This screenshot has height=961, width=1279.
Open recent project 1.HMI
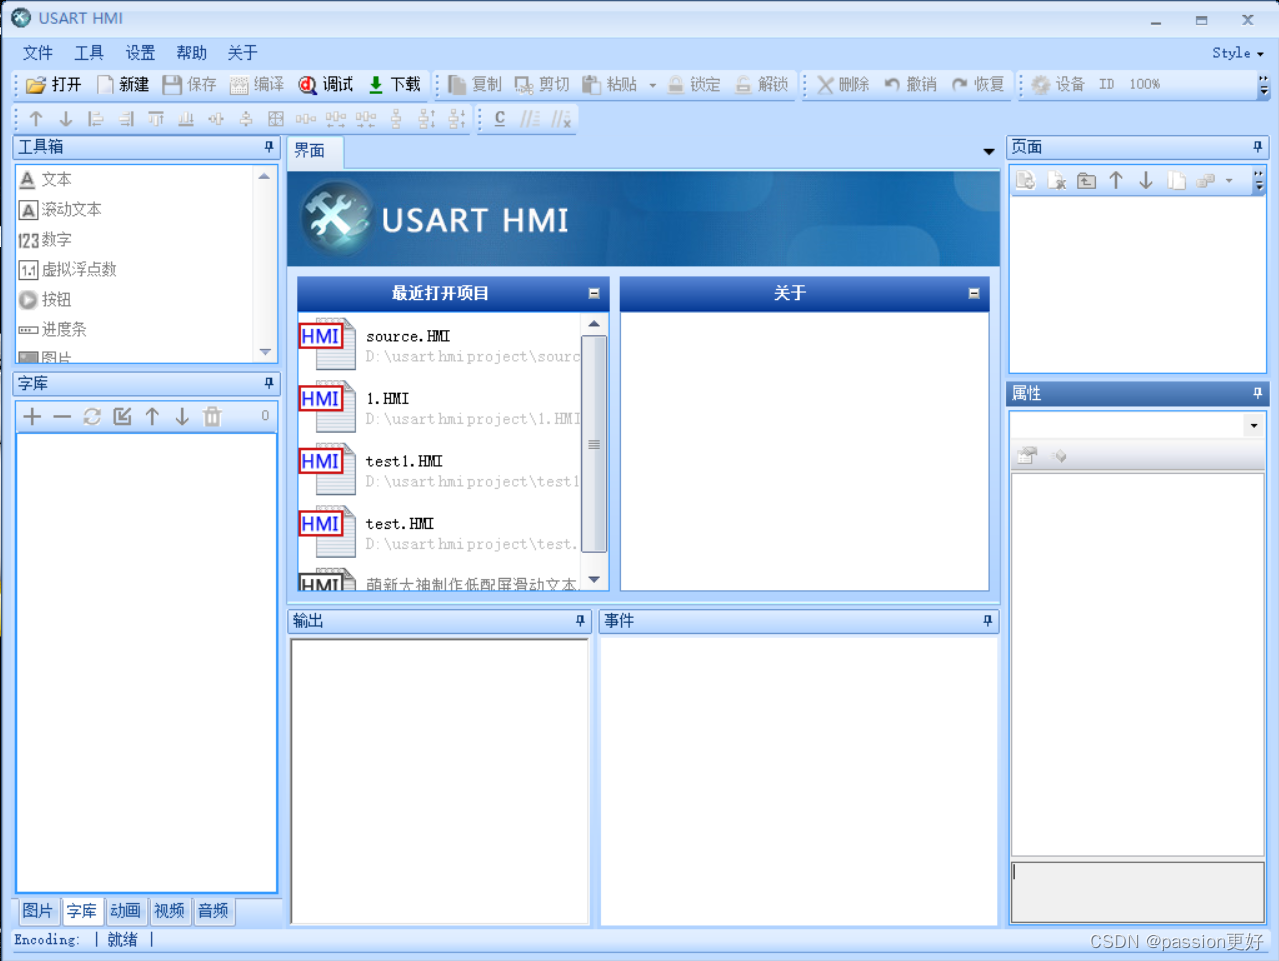(x=440, y=407)
